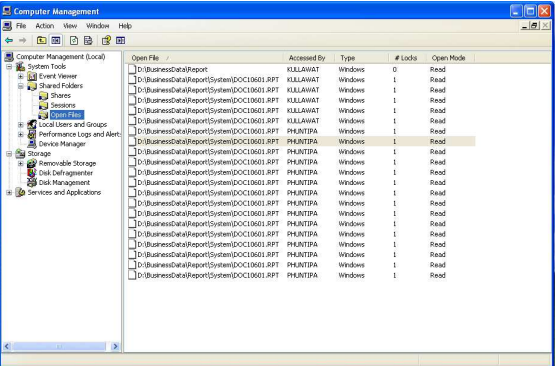556x366 pixels.
Task: Click the Disk Defragmenter icon
Action: (x=32, y=173)
